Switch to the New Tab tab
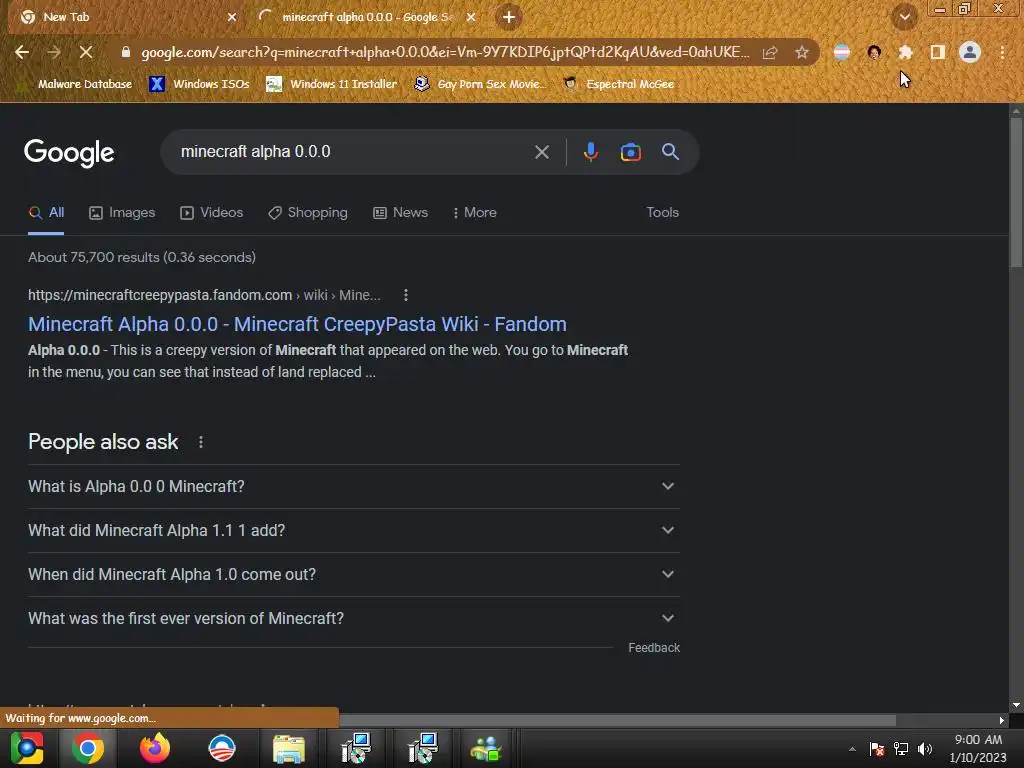Screen dimensions: 1024x768 (124, 17)
